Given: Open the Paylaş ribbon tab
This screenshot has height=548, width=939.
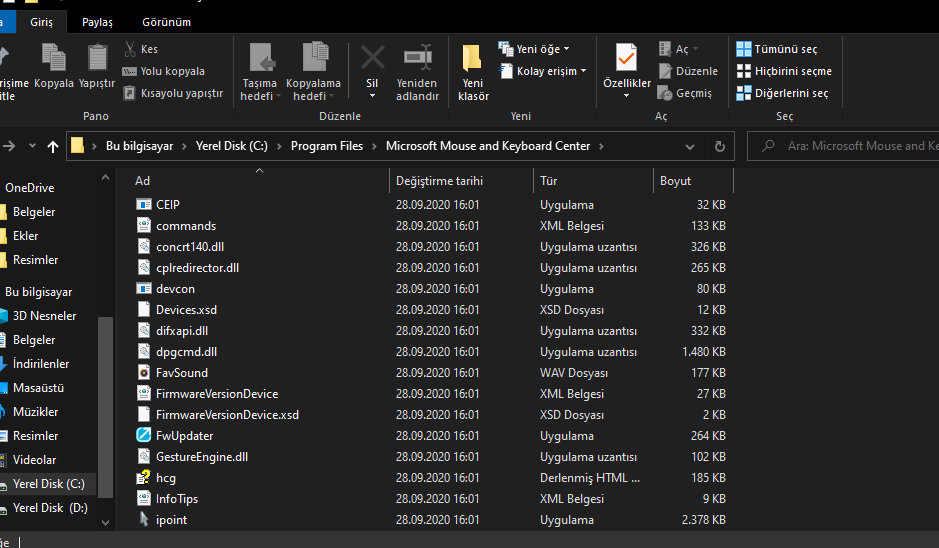Looking at the screenshot, I should pos(97,22).
